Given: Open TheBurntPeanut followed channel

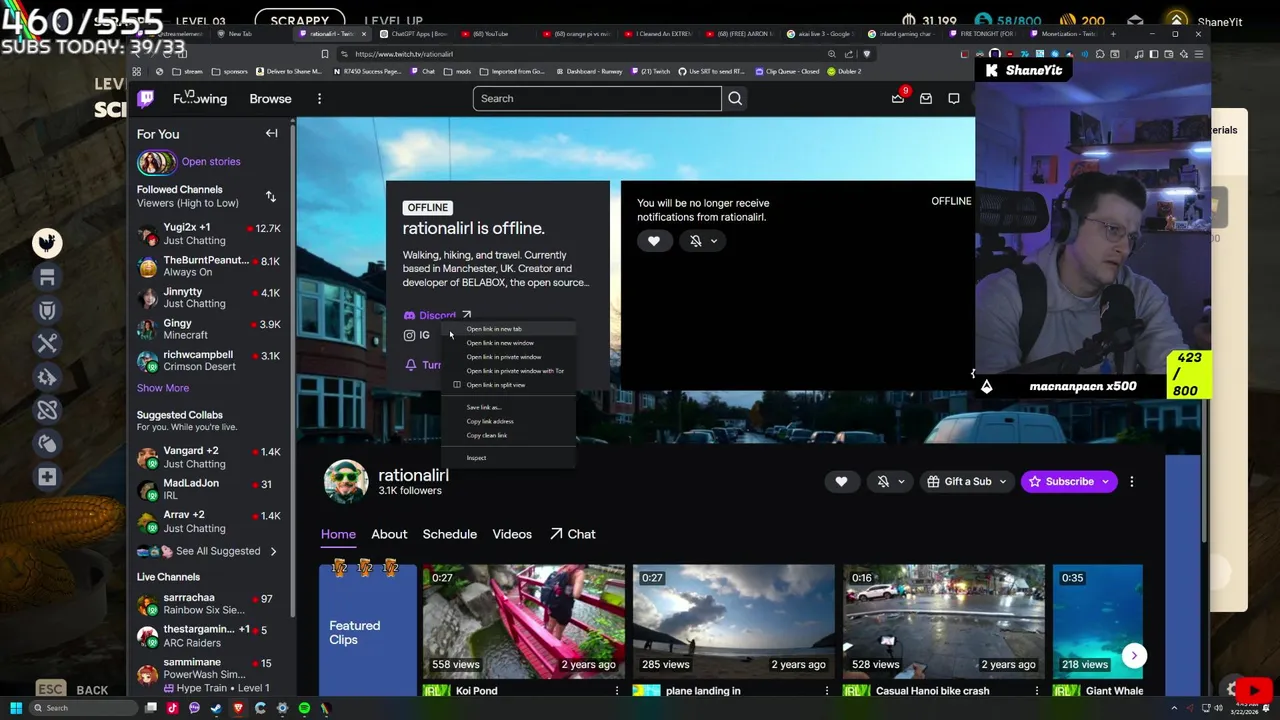Looking at the screenshot, I should [210, 266].
